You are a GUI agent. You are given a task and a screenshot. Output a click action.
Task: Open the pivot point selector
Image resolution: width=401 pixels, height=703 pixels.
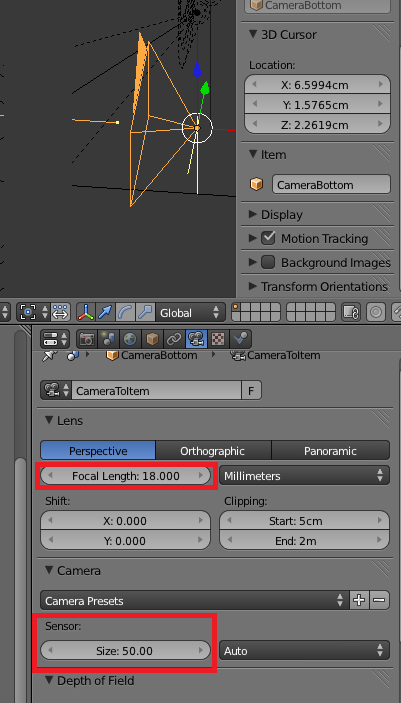pyautogui.click(x=32, y=312)
